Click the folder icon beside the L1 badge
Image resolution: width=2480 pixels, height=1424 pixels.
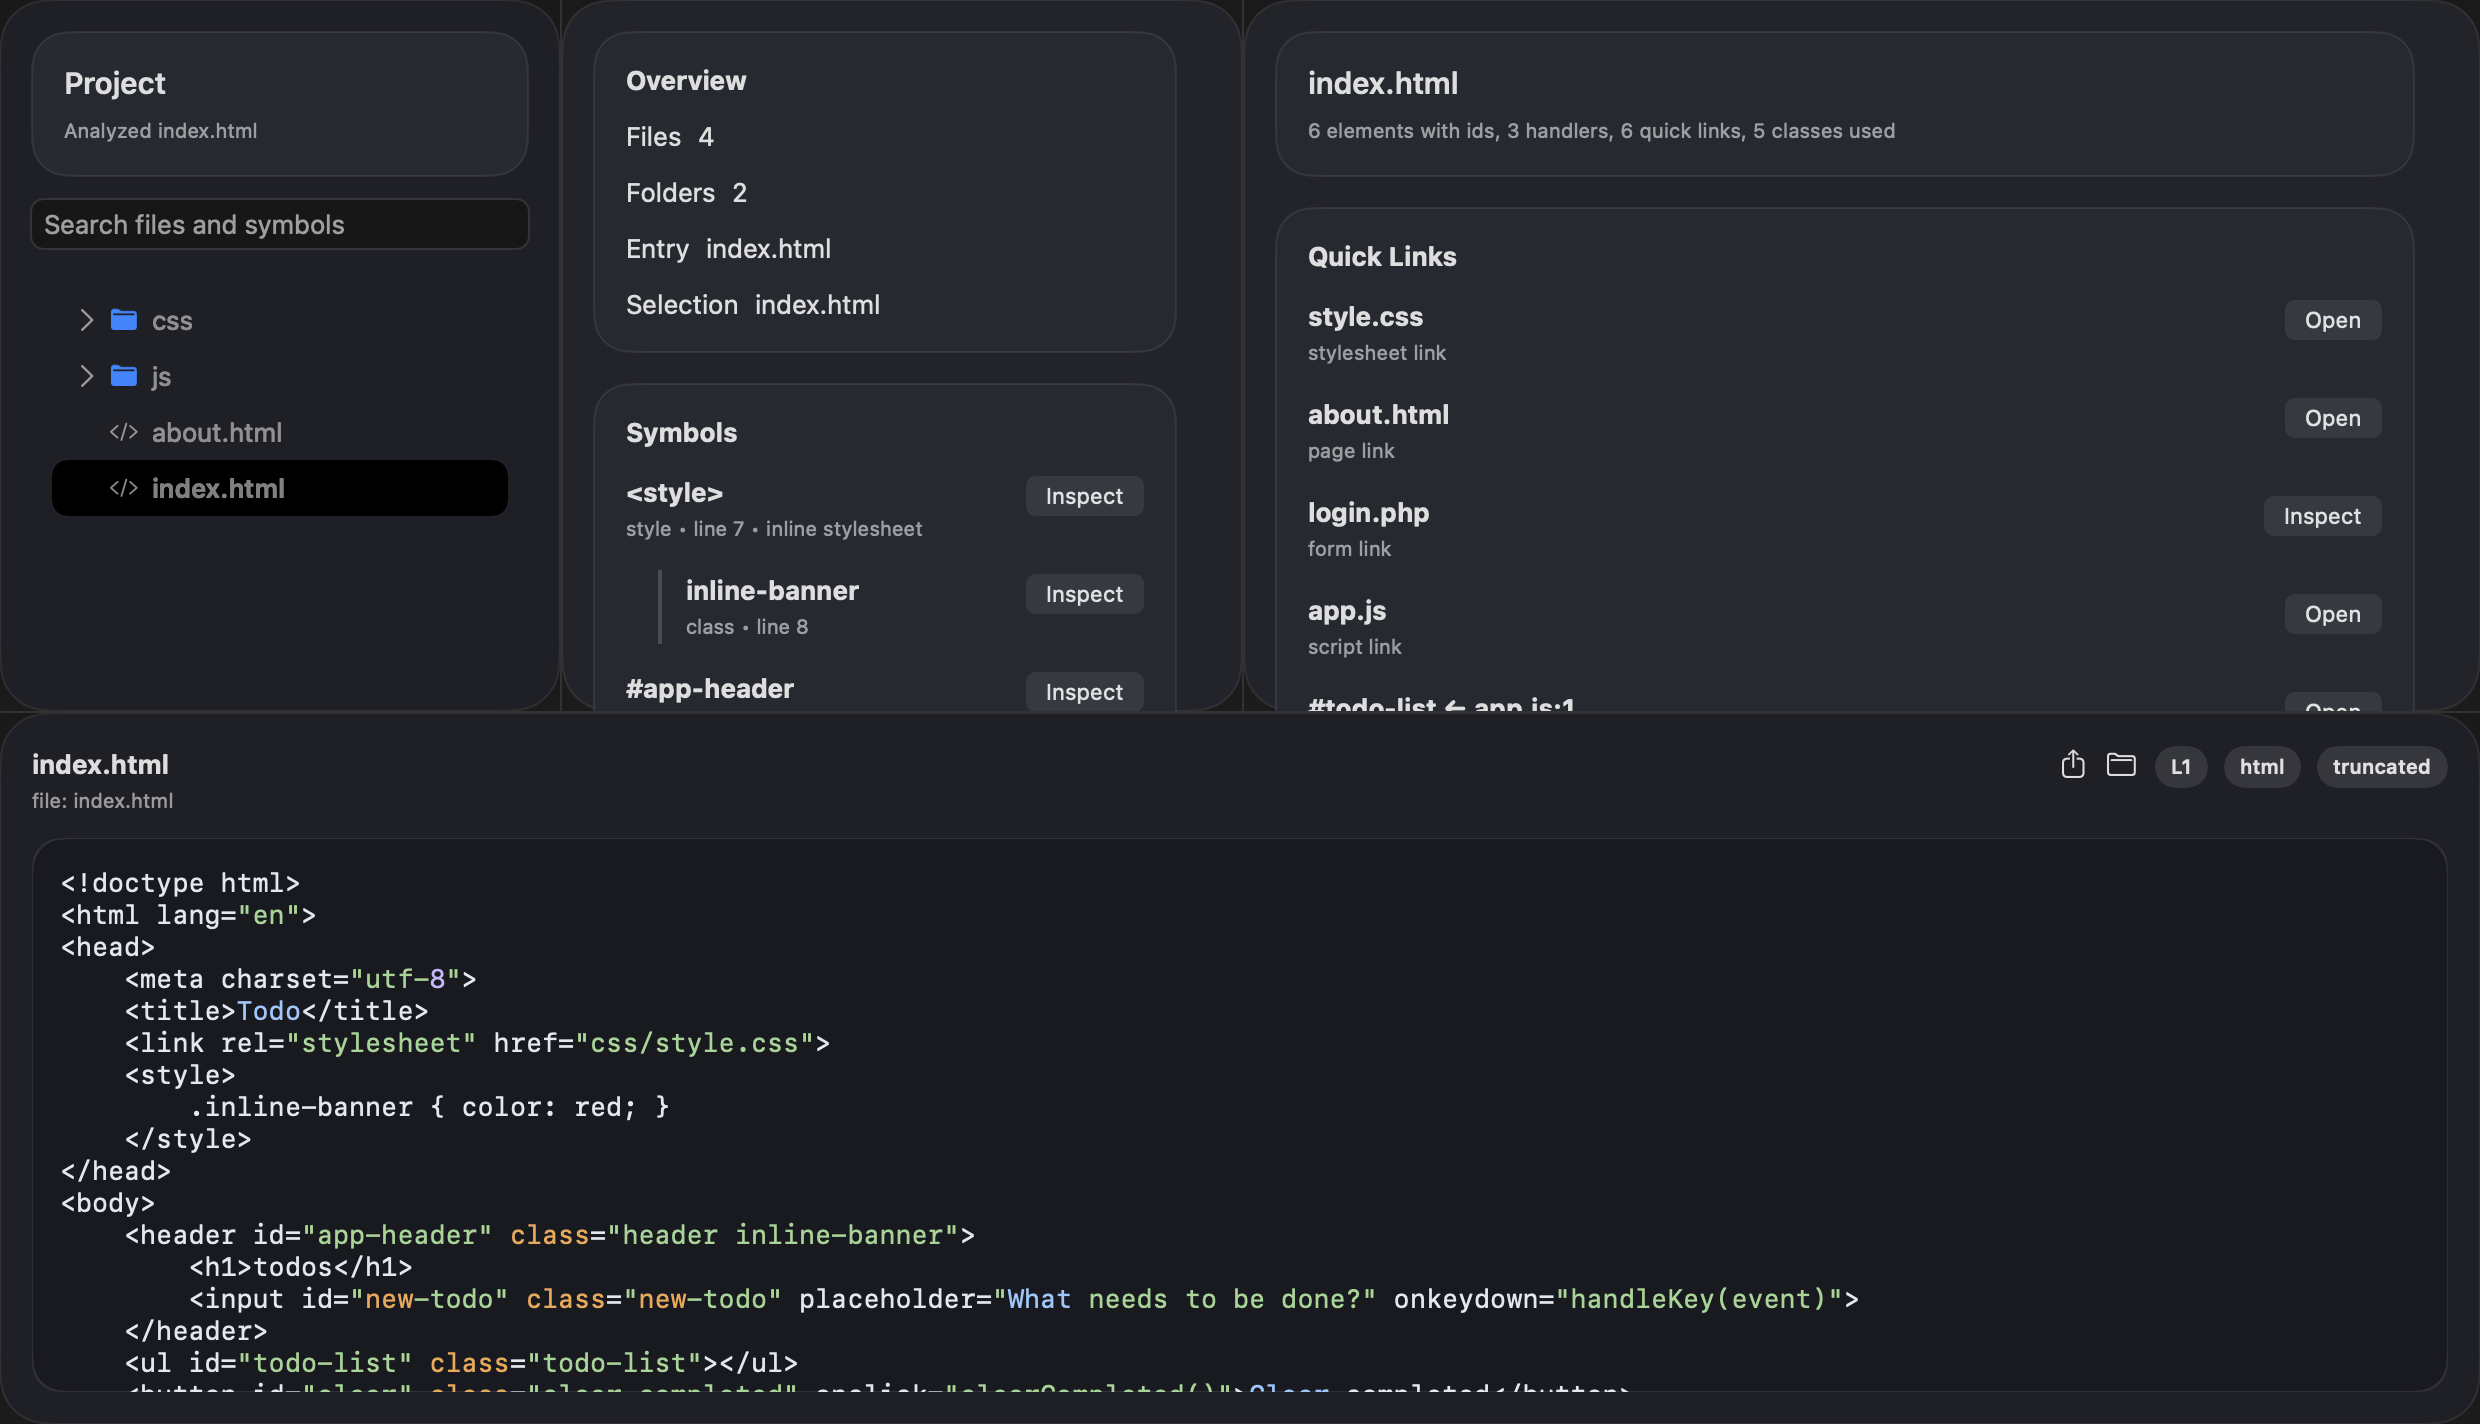(x=2121, y=765)
